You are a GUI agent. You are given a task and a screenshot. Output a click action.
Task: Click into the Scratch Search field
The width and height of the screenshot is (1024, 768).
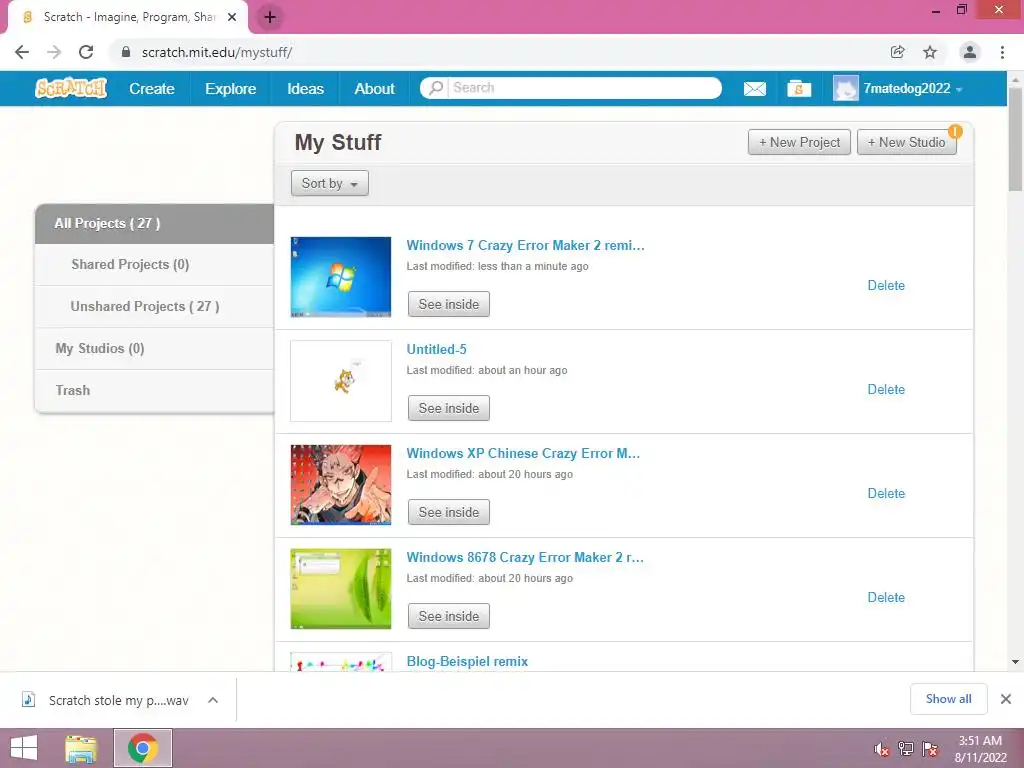coord(584,88)
